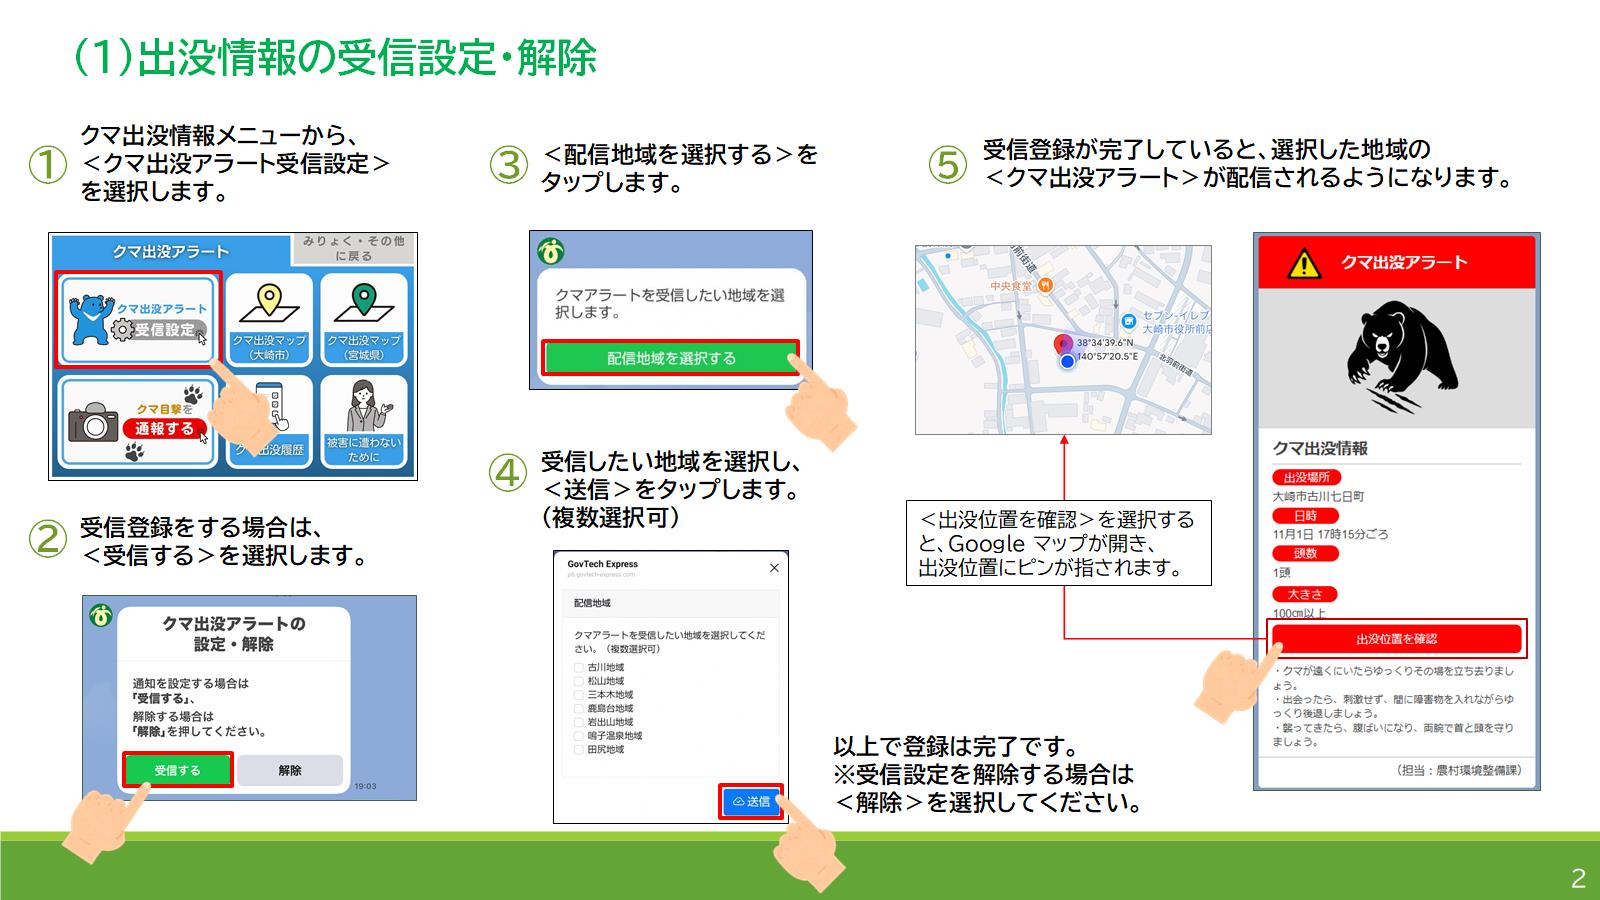Click the cloud upload icon on the 送信 button

pos(738,802)
